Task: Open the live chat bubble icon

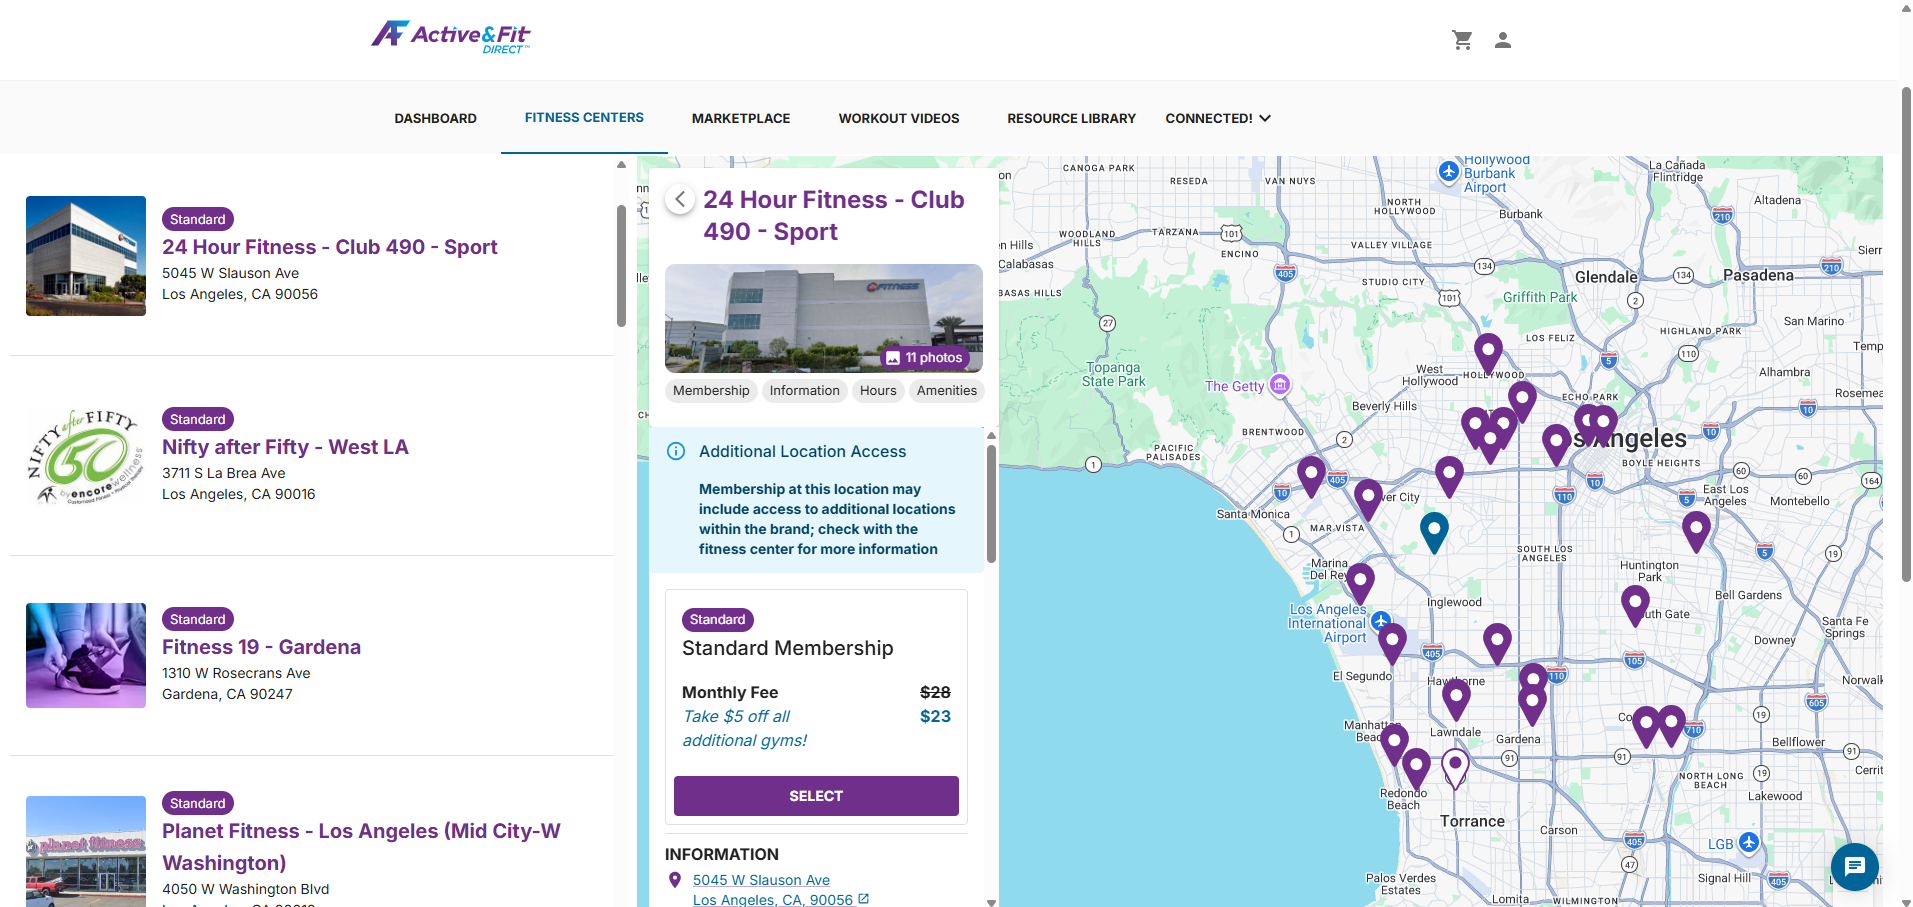Action: tap(1854, 866)
